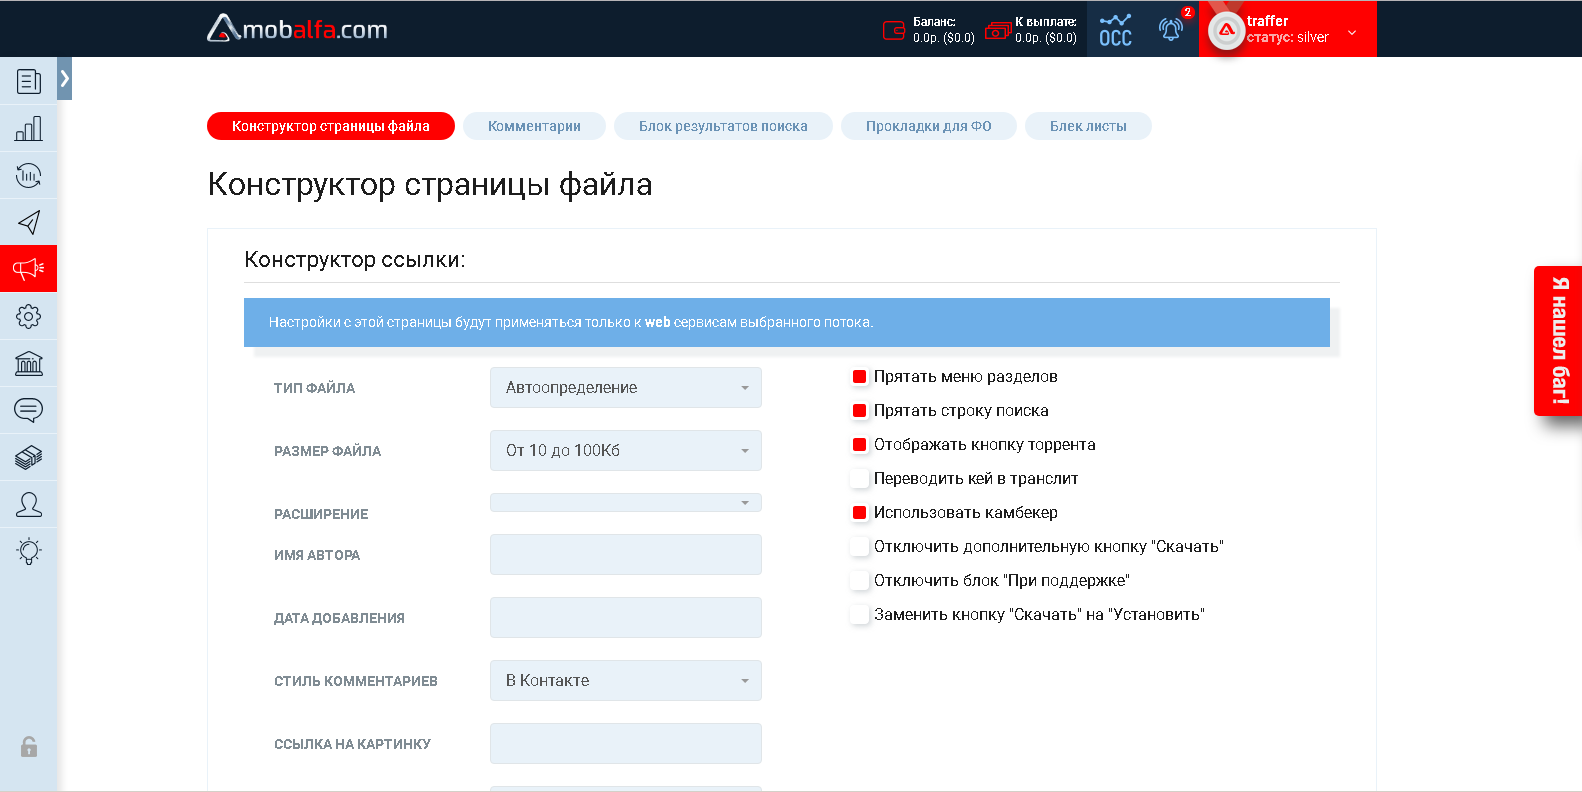Select the megaphone icon in sidebar

pos(28,268)
